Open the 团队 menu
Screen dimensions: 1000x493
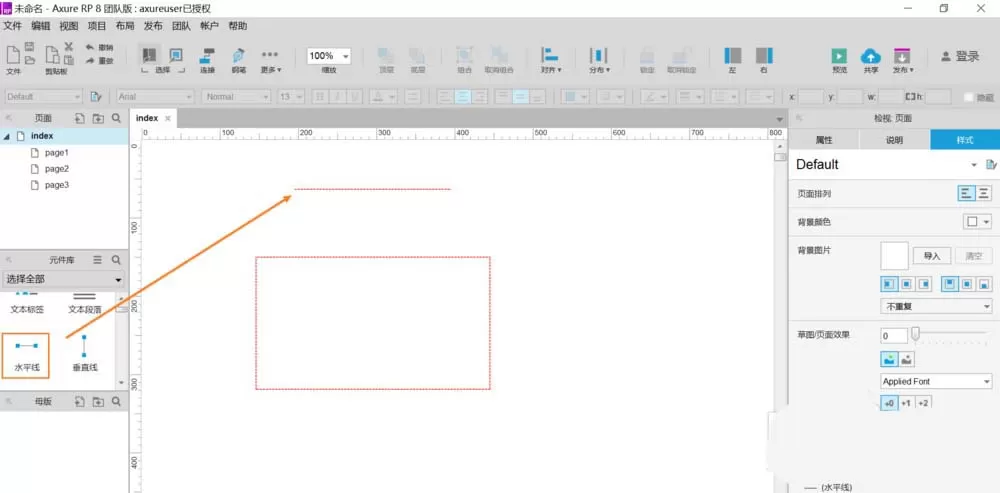tap(181, 26)
